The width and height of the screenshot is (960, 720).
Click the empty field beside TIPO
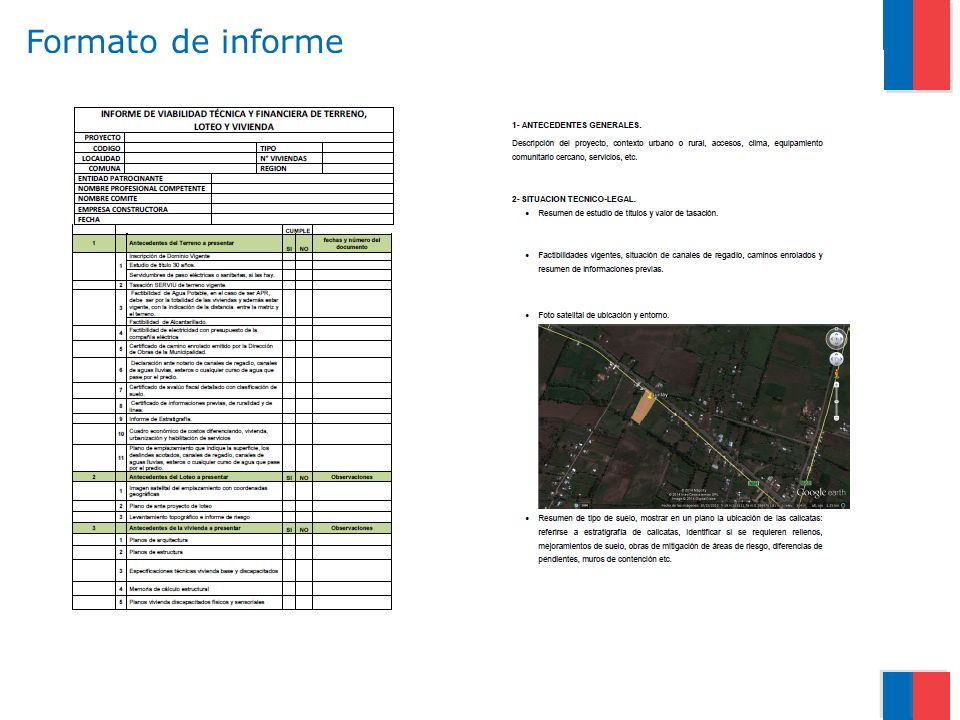(x=358, y=148)
